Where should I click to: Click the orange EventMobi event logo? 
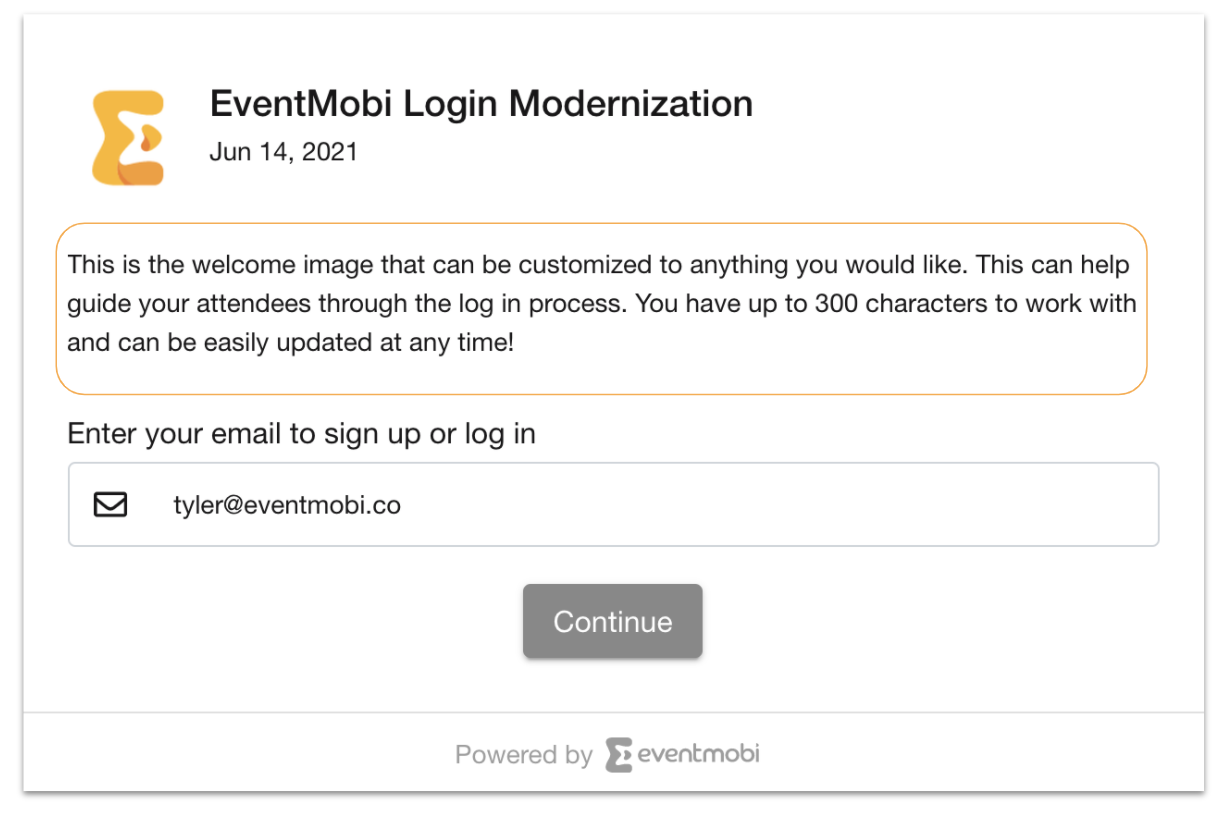coord(128,138)
